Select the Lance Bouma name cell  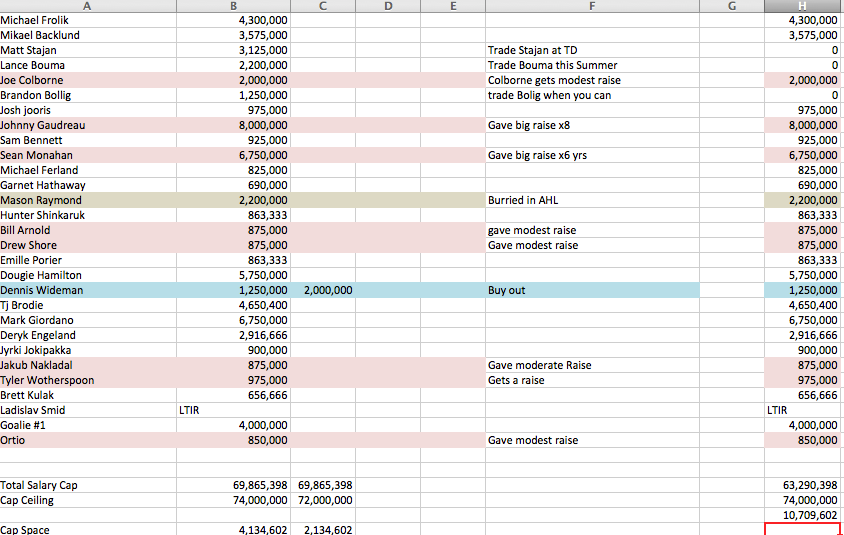tap(88, 66)
